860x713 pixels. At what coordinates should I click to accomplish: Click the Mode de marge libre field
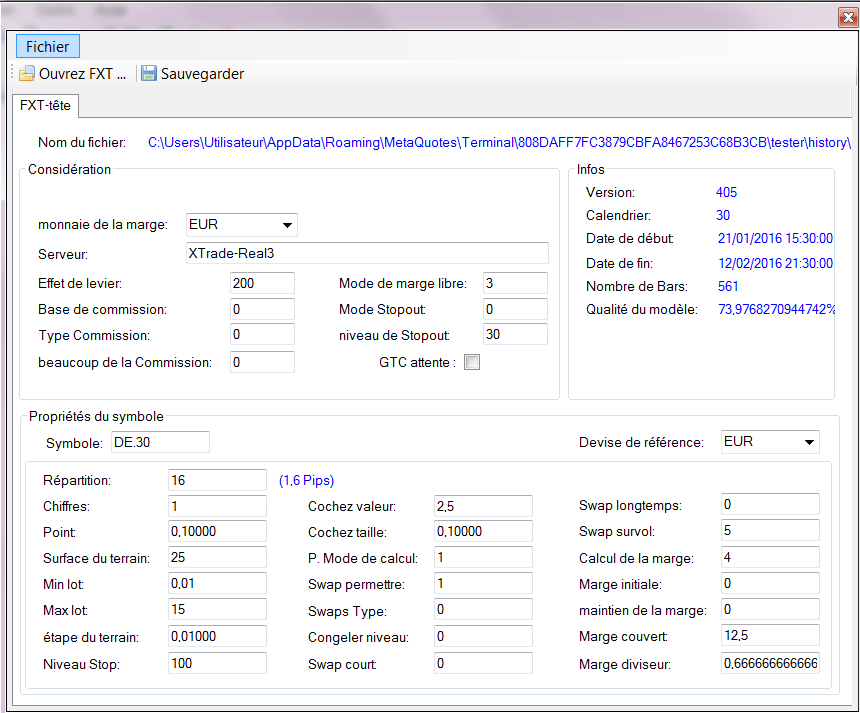[516, 283]
